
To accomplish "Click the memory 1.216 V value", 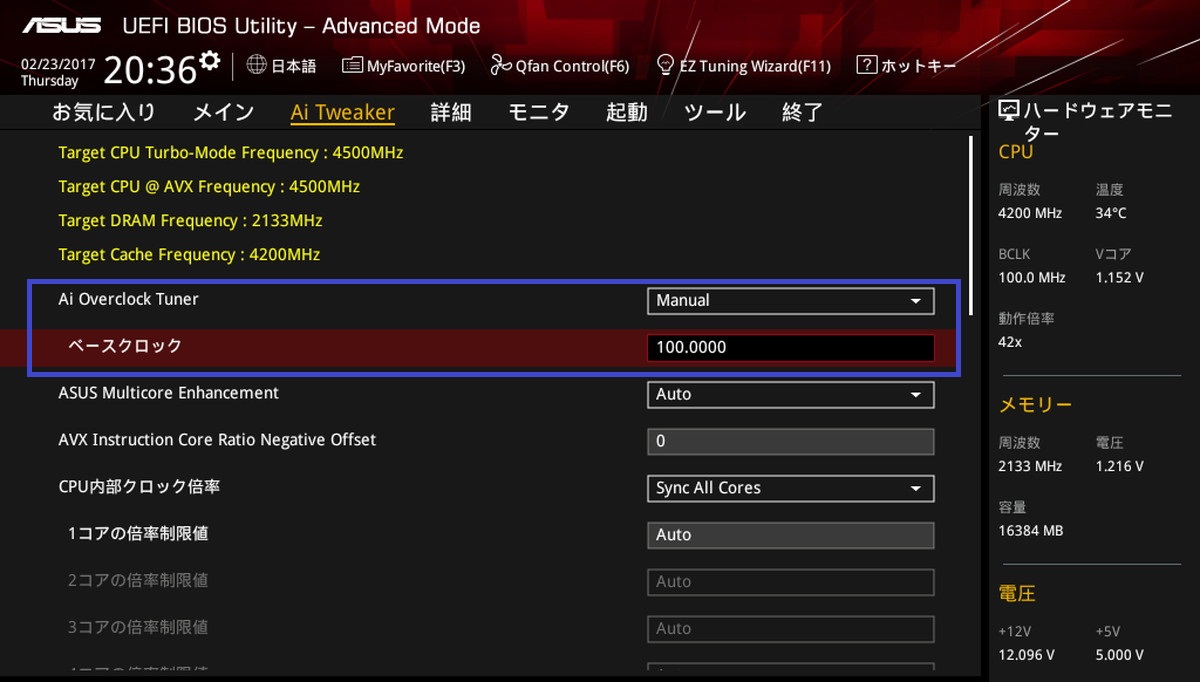I will click(x=1119, y=466).
